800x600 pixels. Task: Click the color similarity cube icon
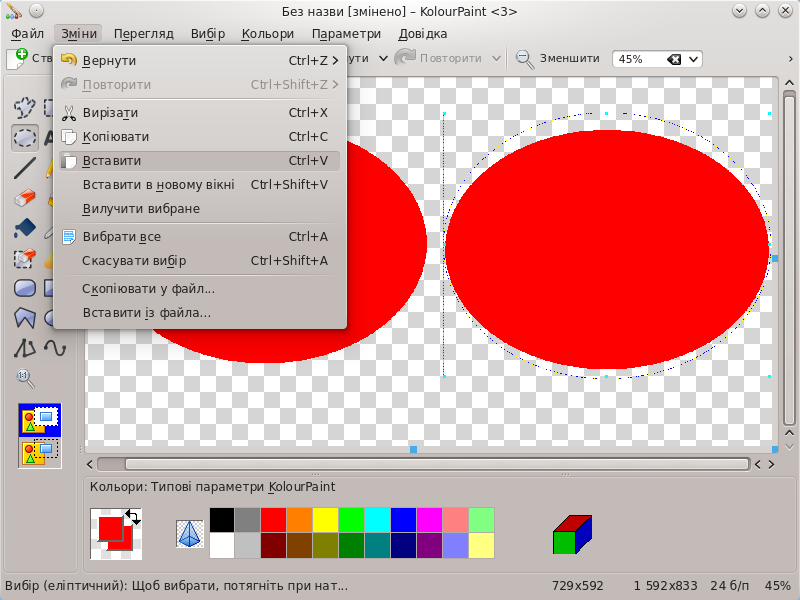click(572, 534)
